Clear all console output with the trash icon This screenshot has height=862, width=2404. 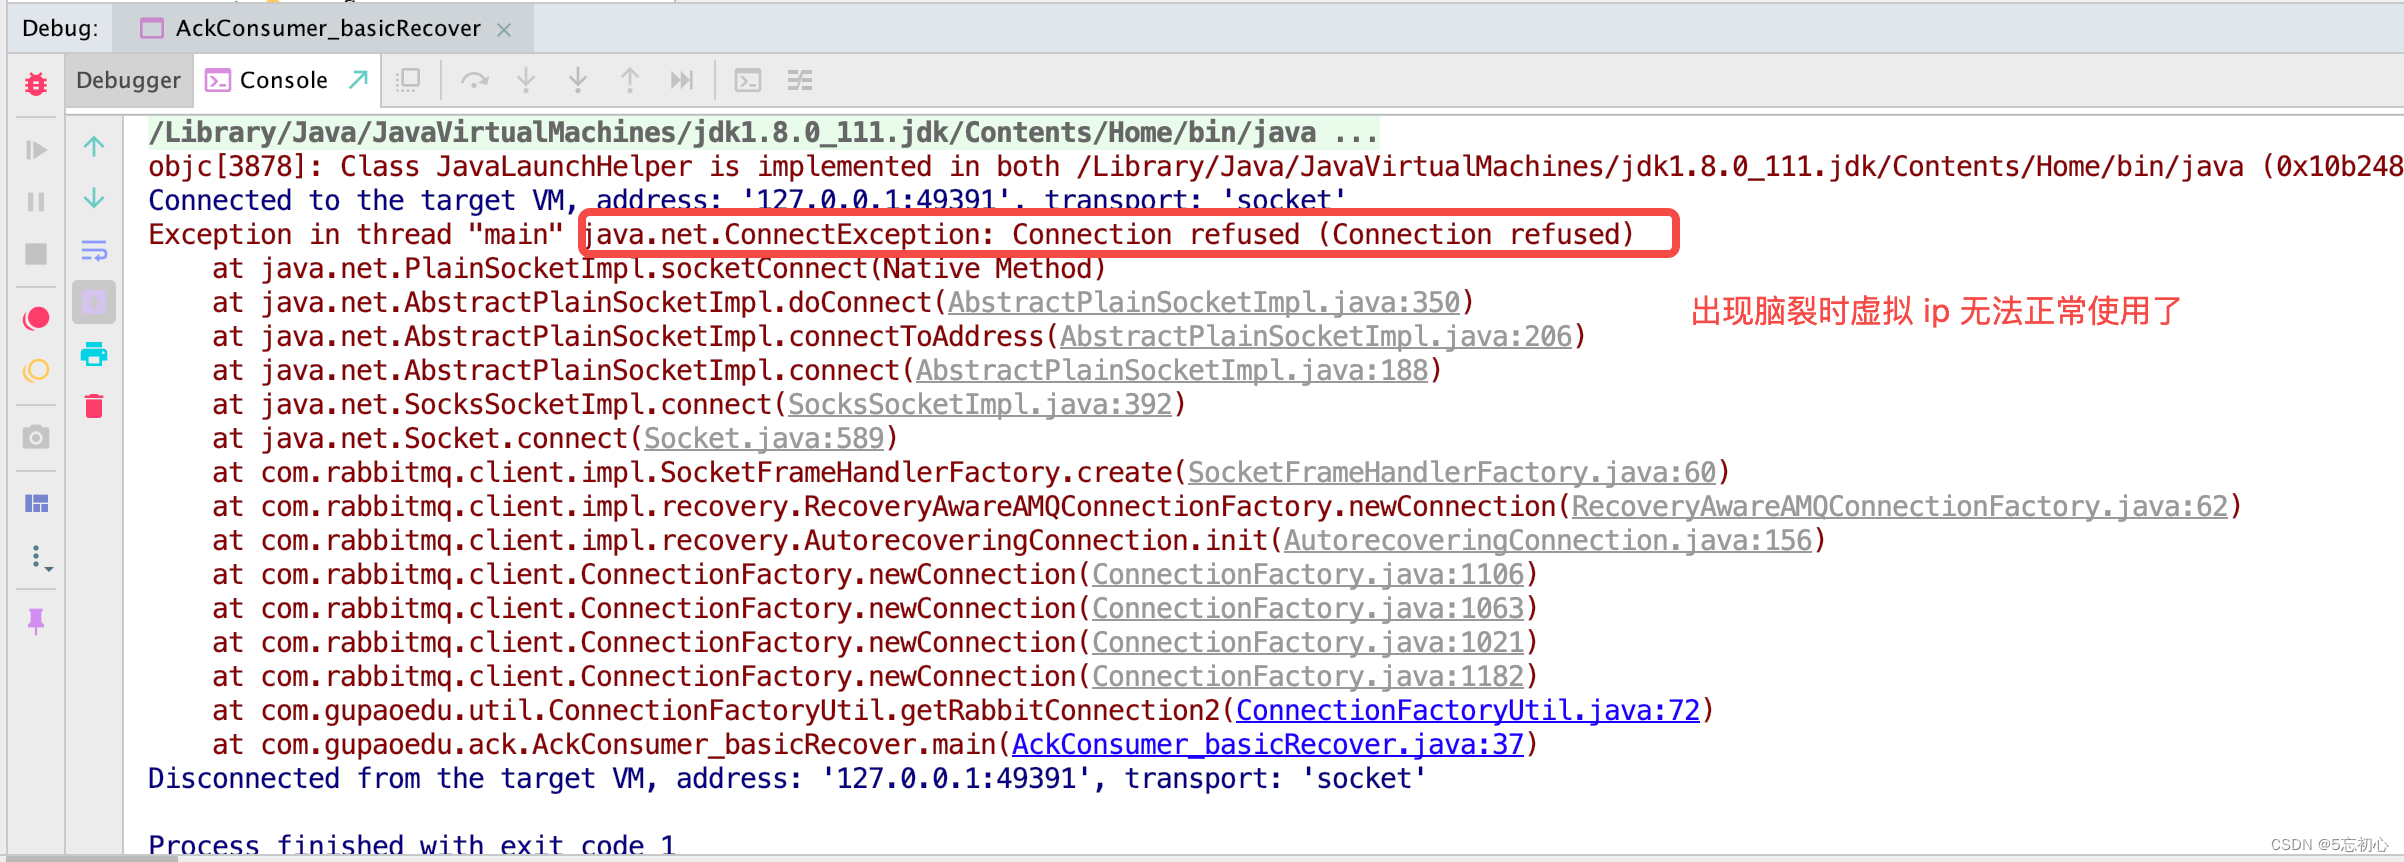(94, 406)
